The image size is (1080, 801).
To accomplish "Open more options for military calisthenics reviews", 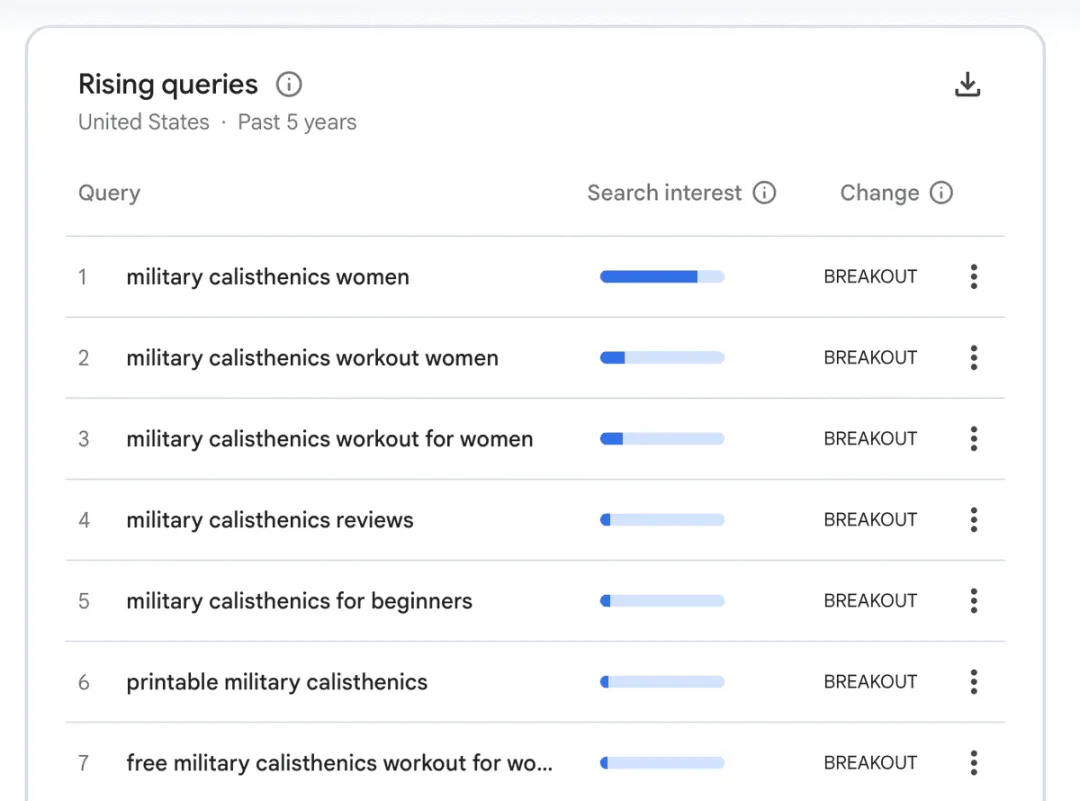I will point(973,520).
